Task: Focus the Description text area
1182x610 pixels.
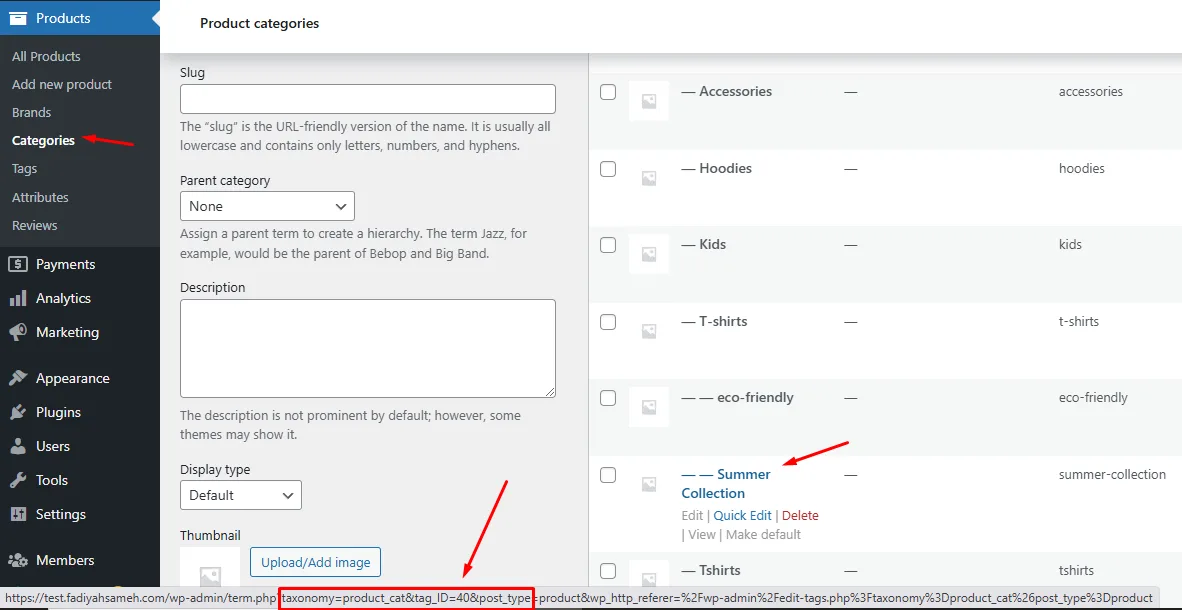Action: pos(368,348)
